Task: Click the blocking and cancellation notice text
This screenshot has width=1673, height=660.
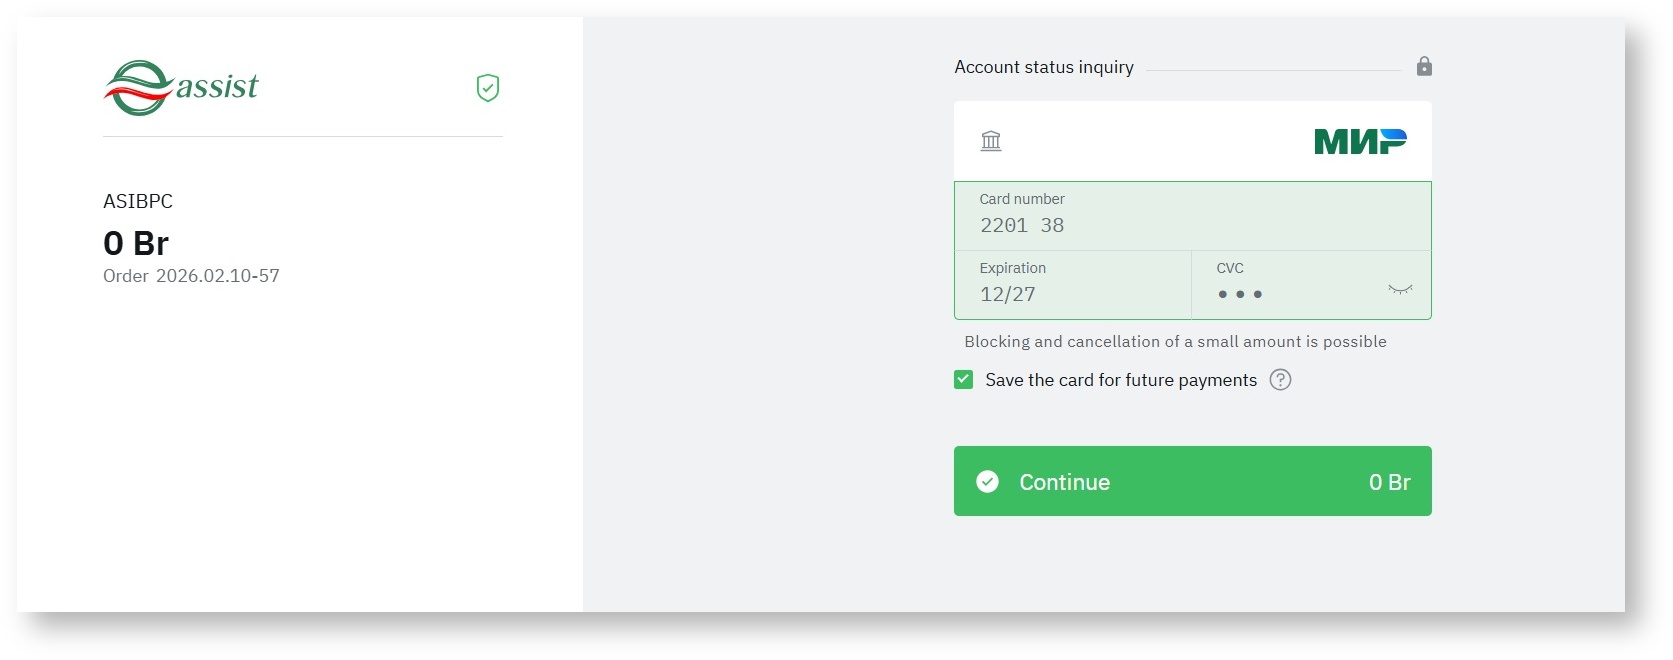Action: pyautogui.click(x=1175, y=342)
